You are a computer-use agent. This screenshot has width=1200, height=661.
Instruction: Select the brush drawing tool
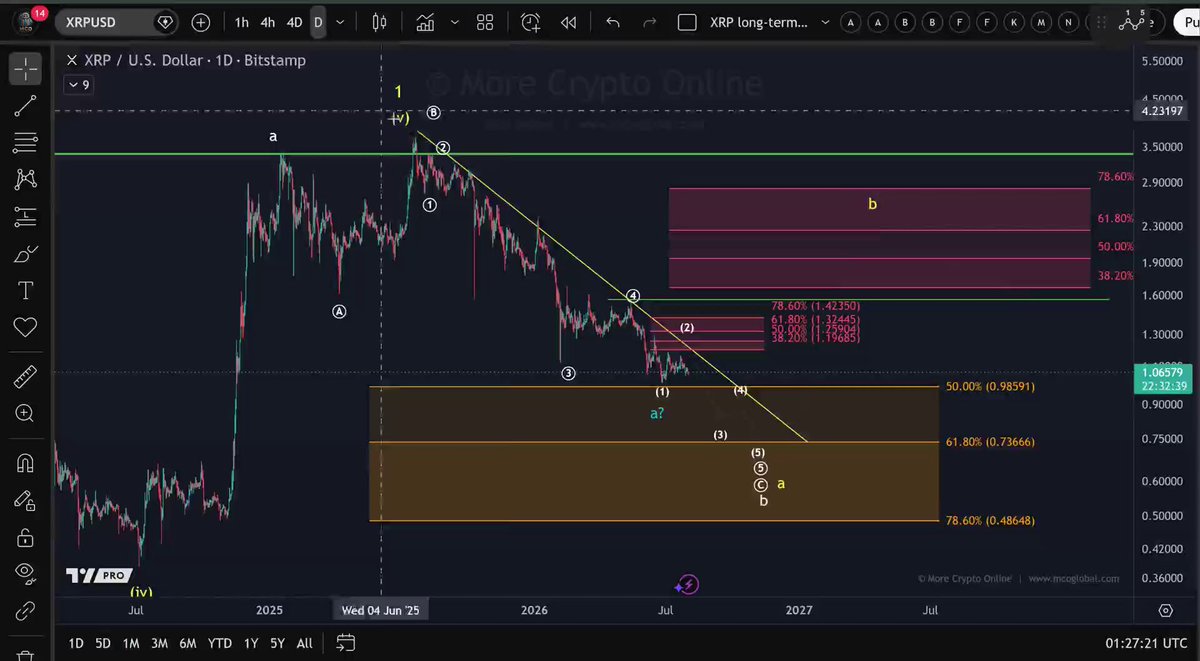(25, 254)
